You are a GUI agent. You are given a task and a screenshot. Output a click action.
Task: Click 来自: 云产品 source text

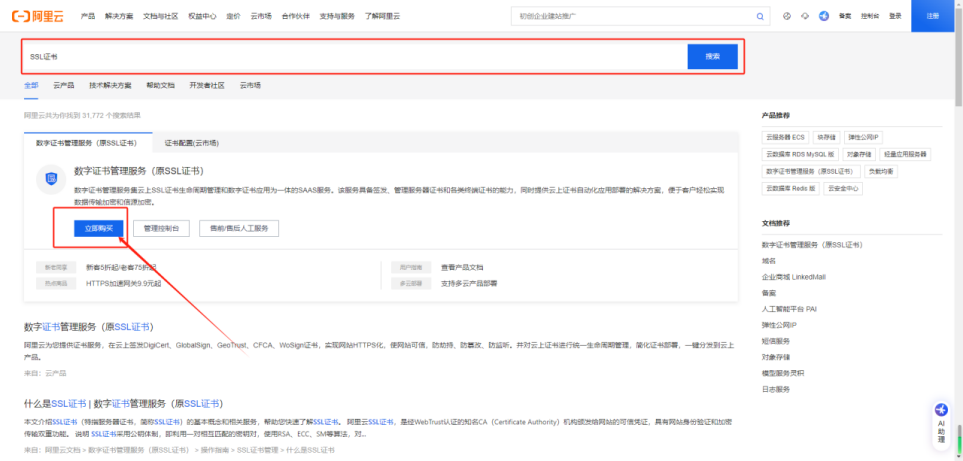pyautogui.click(x=45, y=373)
